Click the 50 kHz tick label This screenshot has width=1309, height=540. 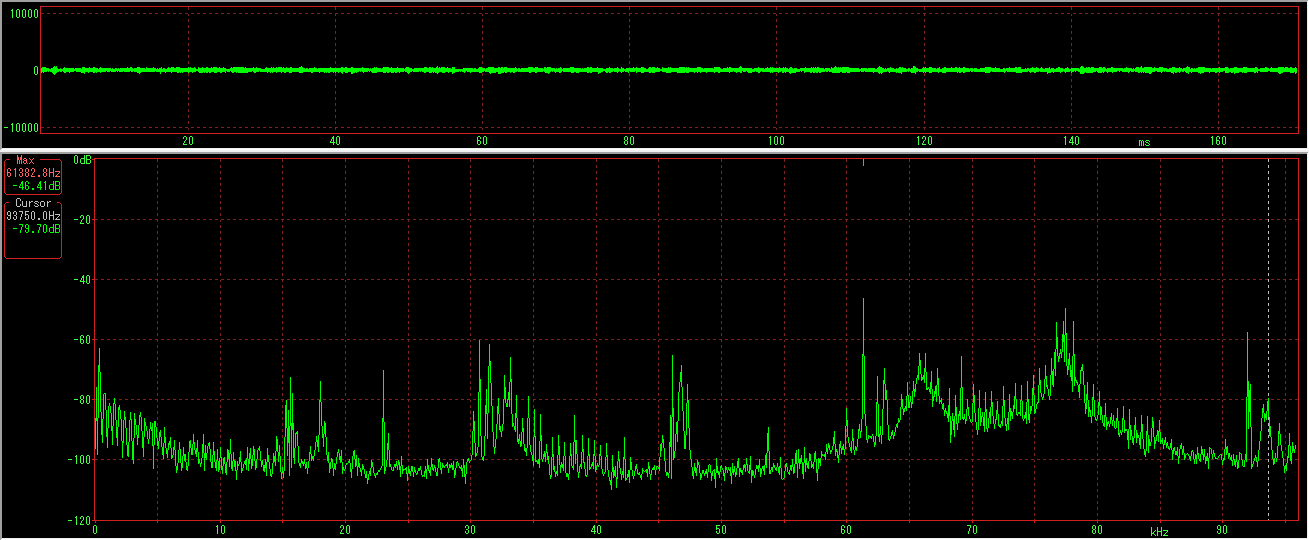[x=721, y=531]
